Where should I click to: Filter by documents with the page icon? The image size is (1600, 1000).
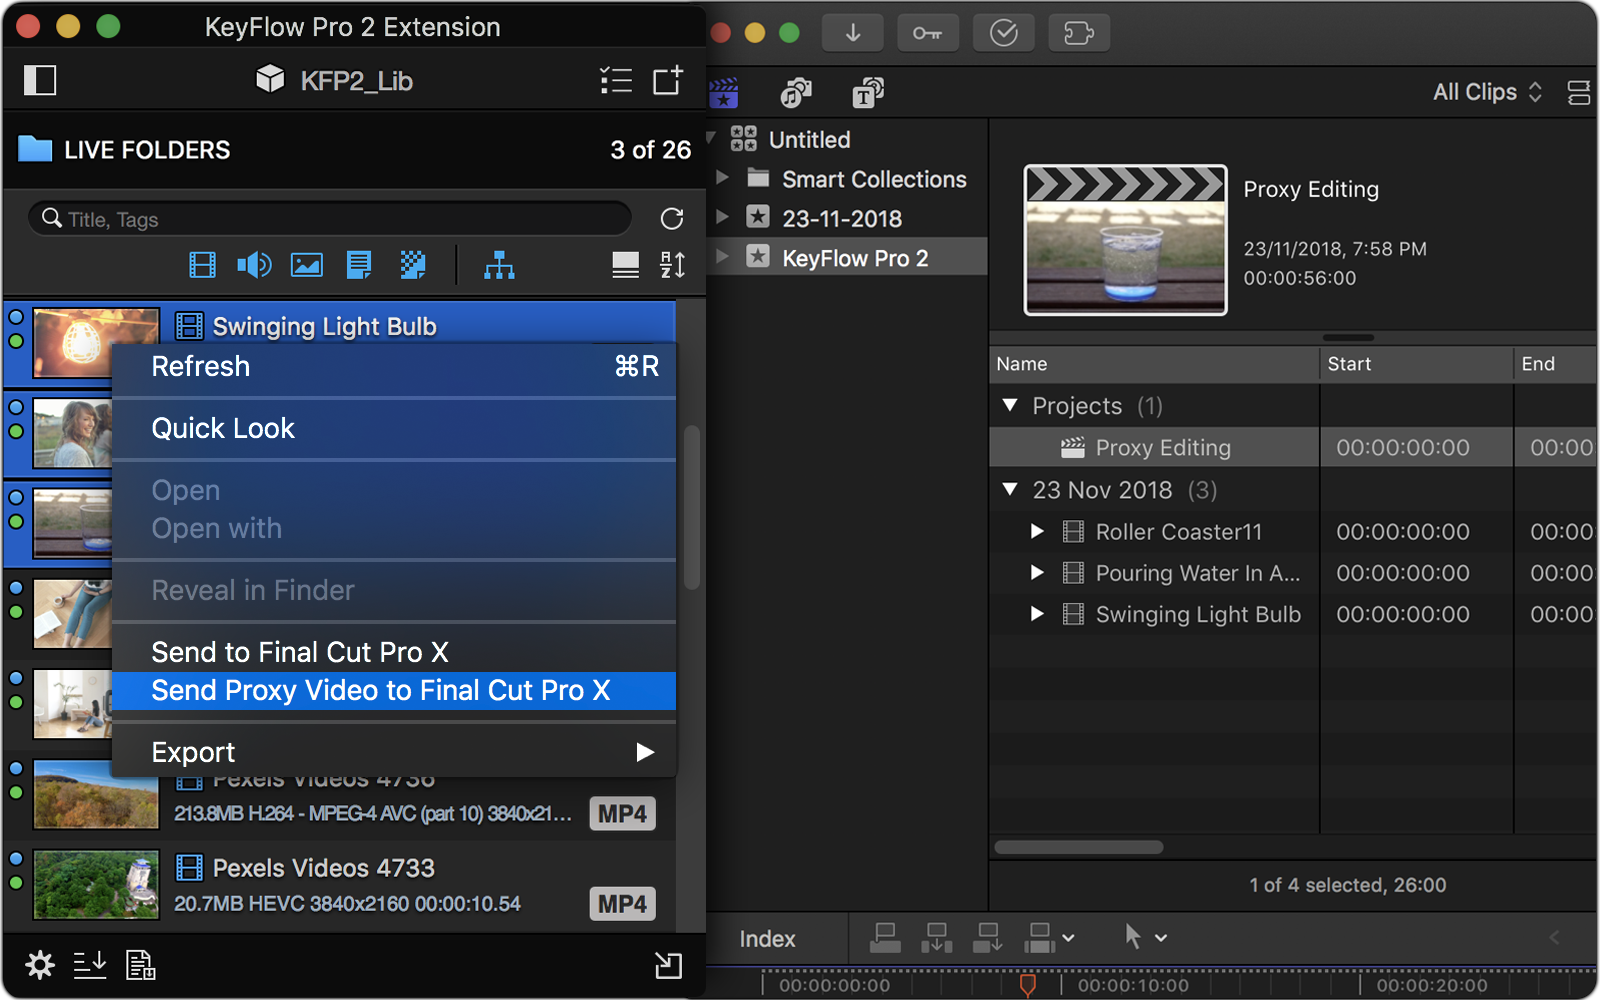point(359,265)
